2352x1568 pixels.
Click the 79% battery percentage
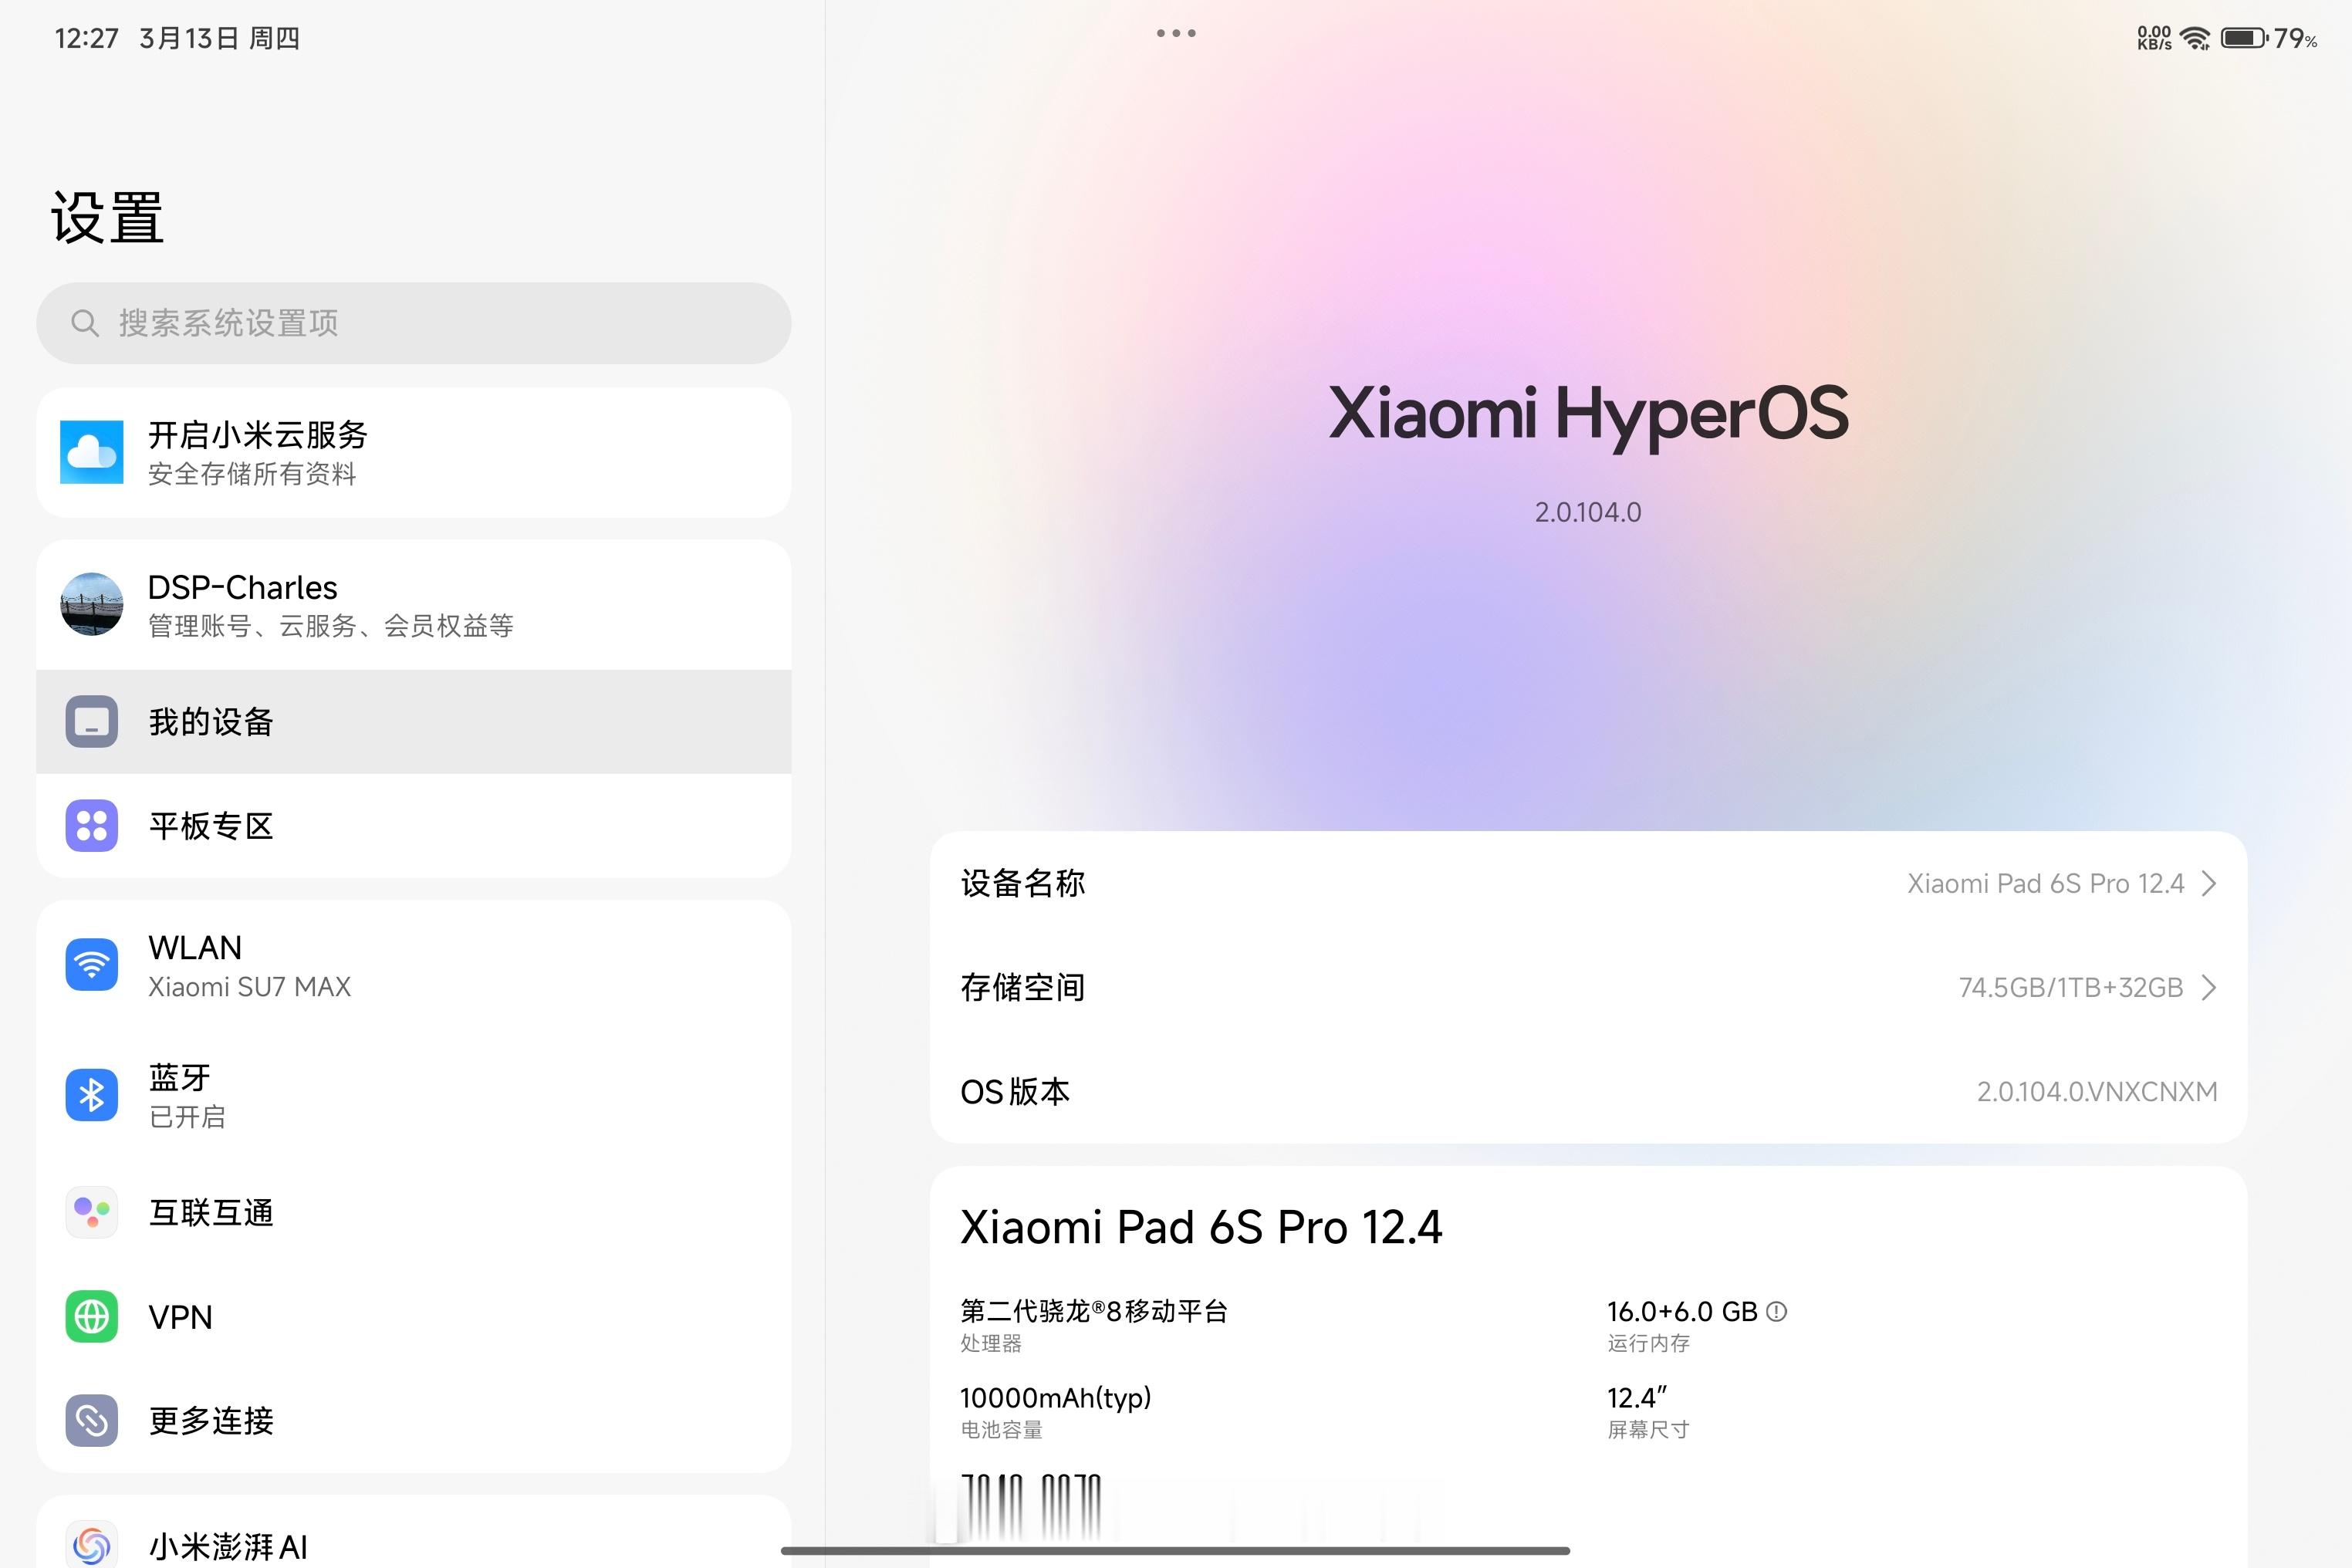coord(2295,38)
